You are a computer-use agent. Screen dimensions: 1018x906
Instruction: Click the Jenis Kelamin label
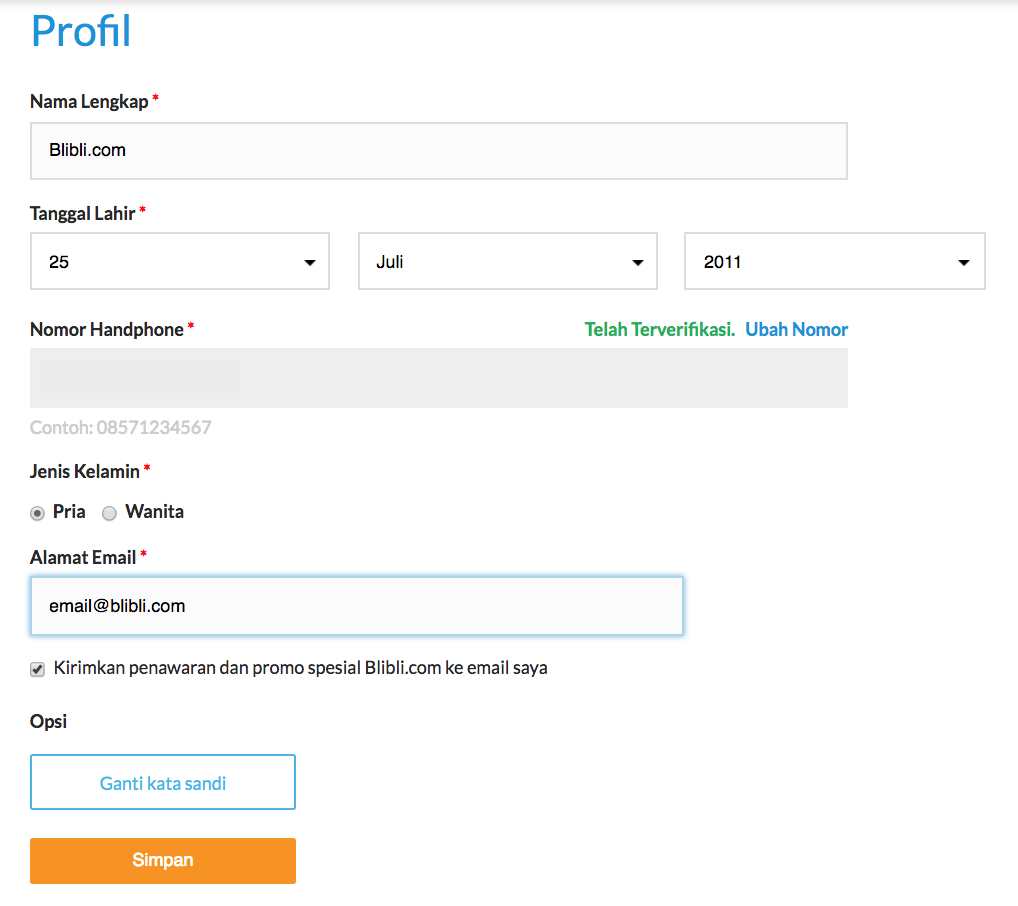(x=85, y=471)
